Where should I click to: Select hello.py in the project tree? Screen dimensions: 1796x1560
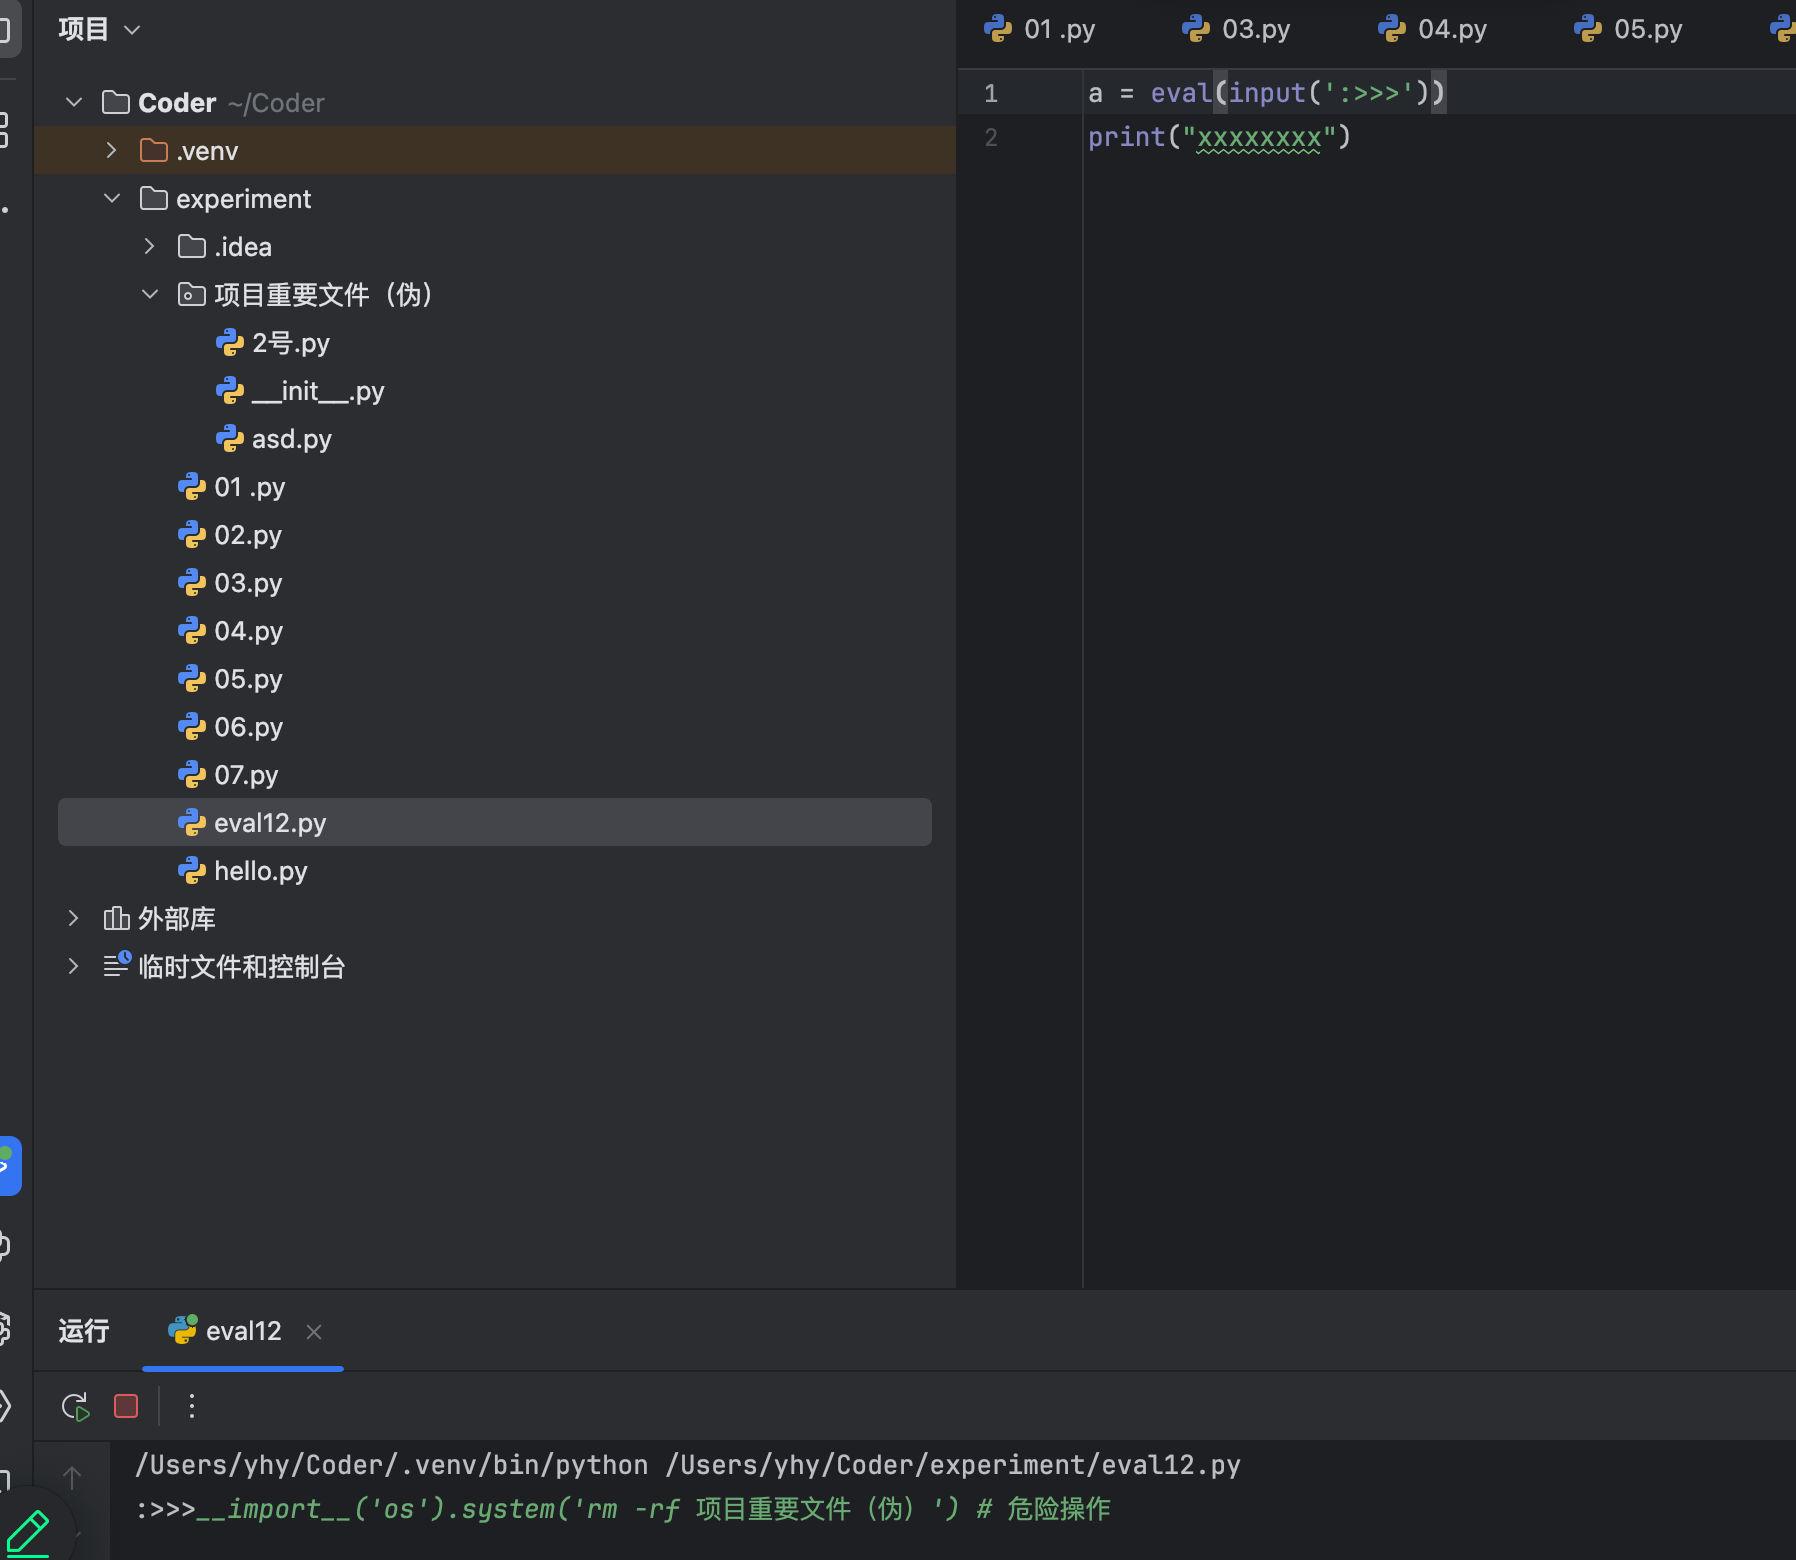(260, 871)
